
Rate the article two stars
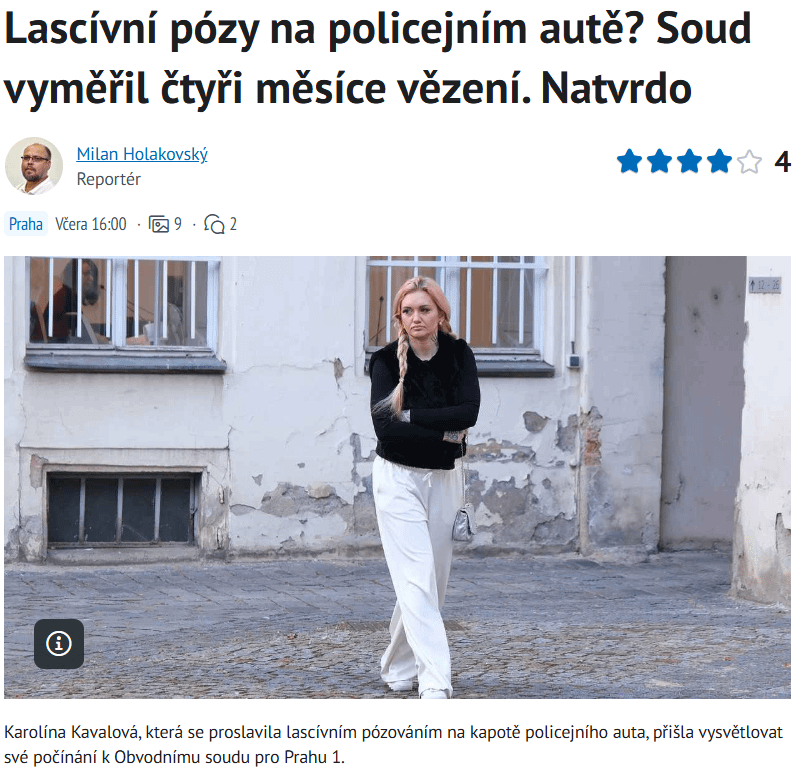(660, 161)
